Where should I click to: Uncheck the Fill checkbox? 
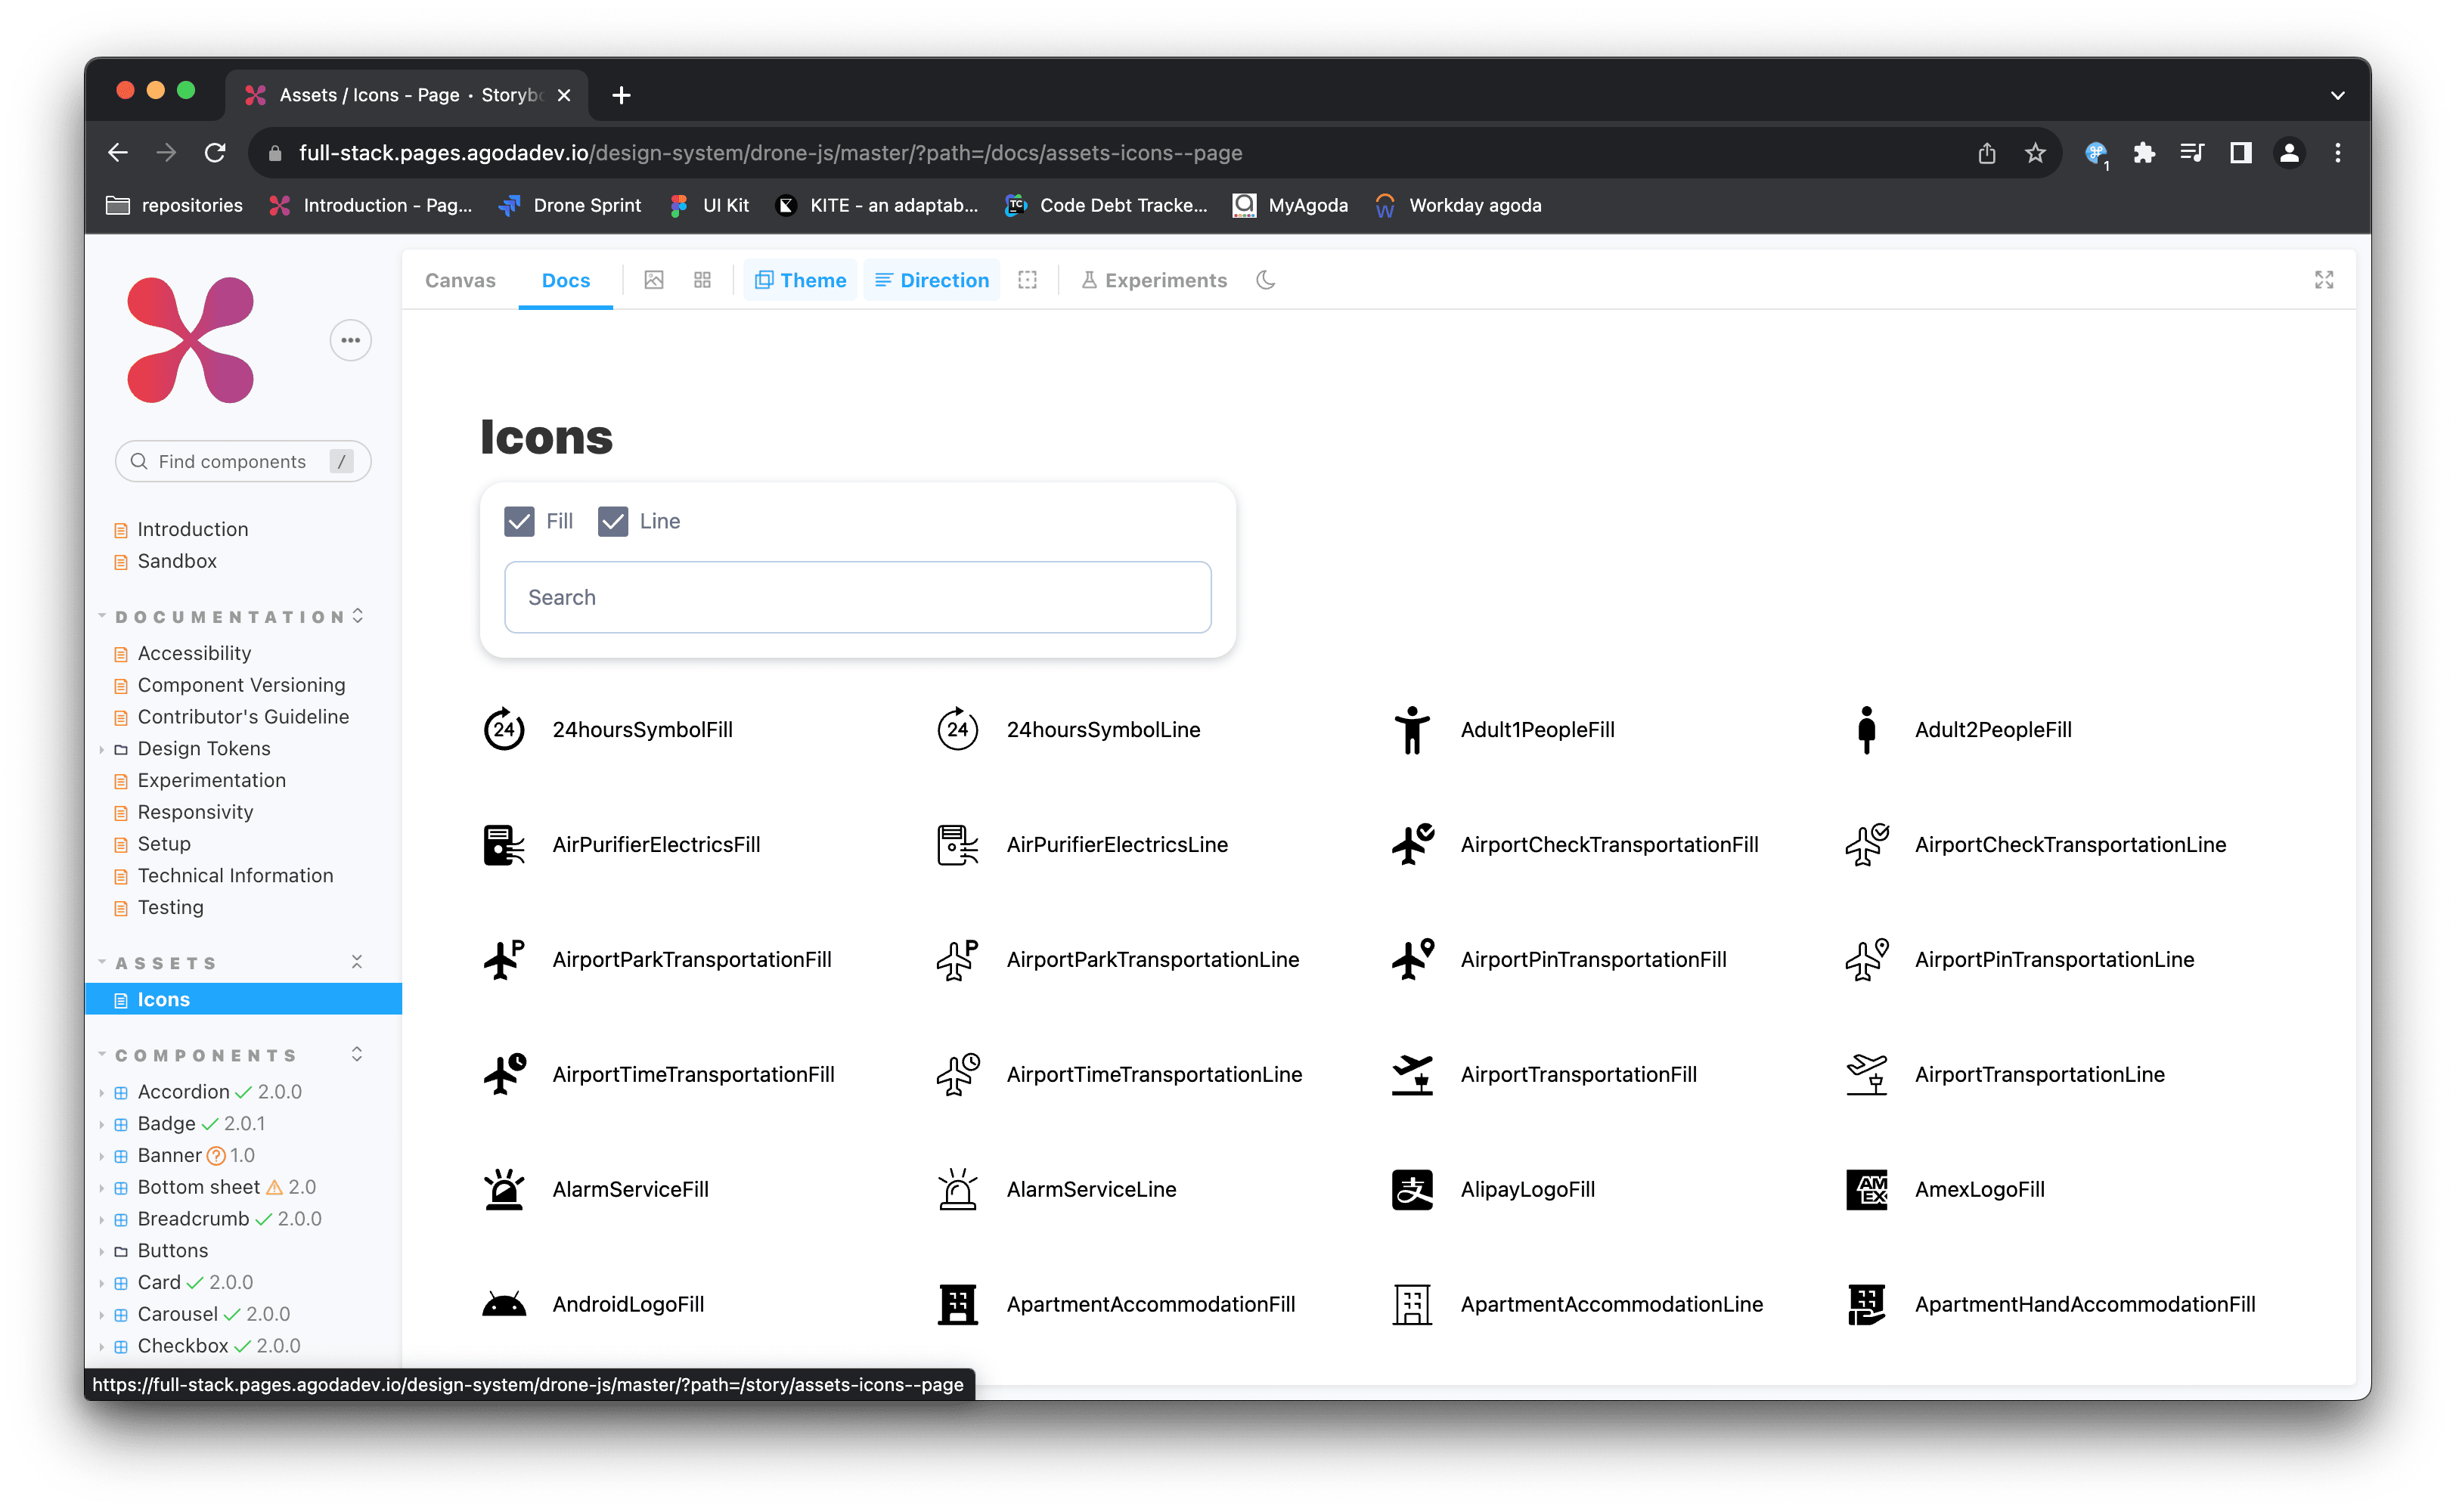click(x=519, y=521)
